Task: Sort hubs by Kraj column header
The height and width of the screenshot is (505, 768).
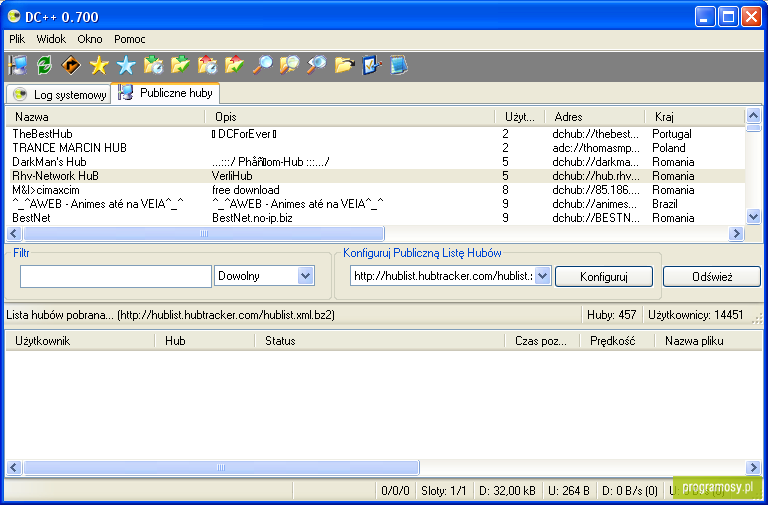Action: (x=695, y=117)
